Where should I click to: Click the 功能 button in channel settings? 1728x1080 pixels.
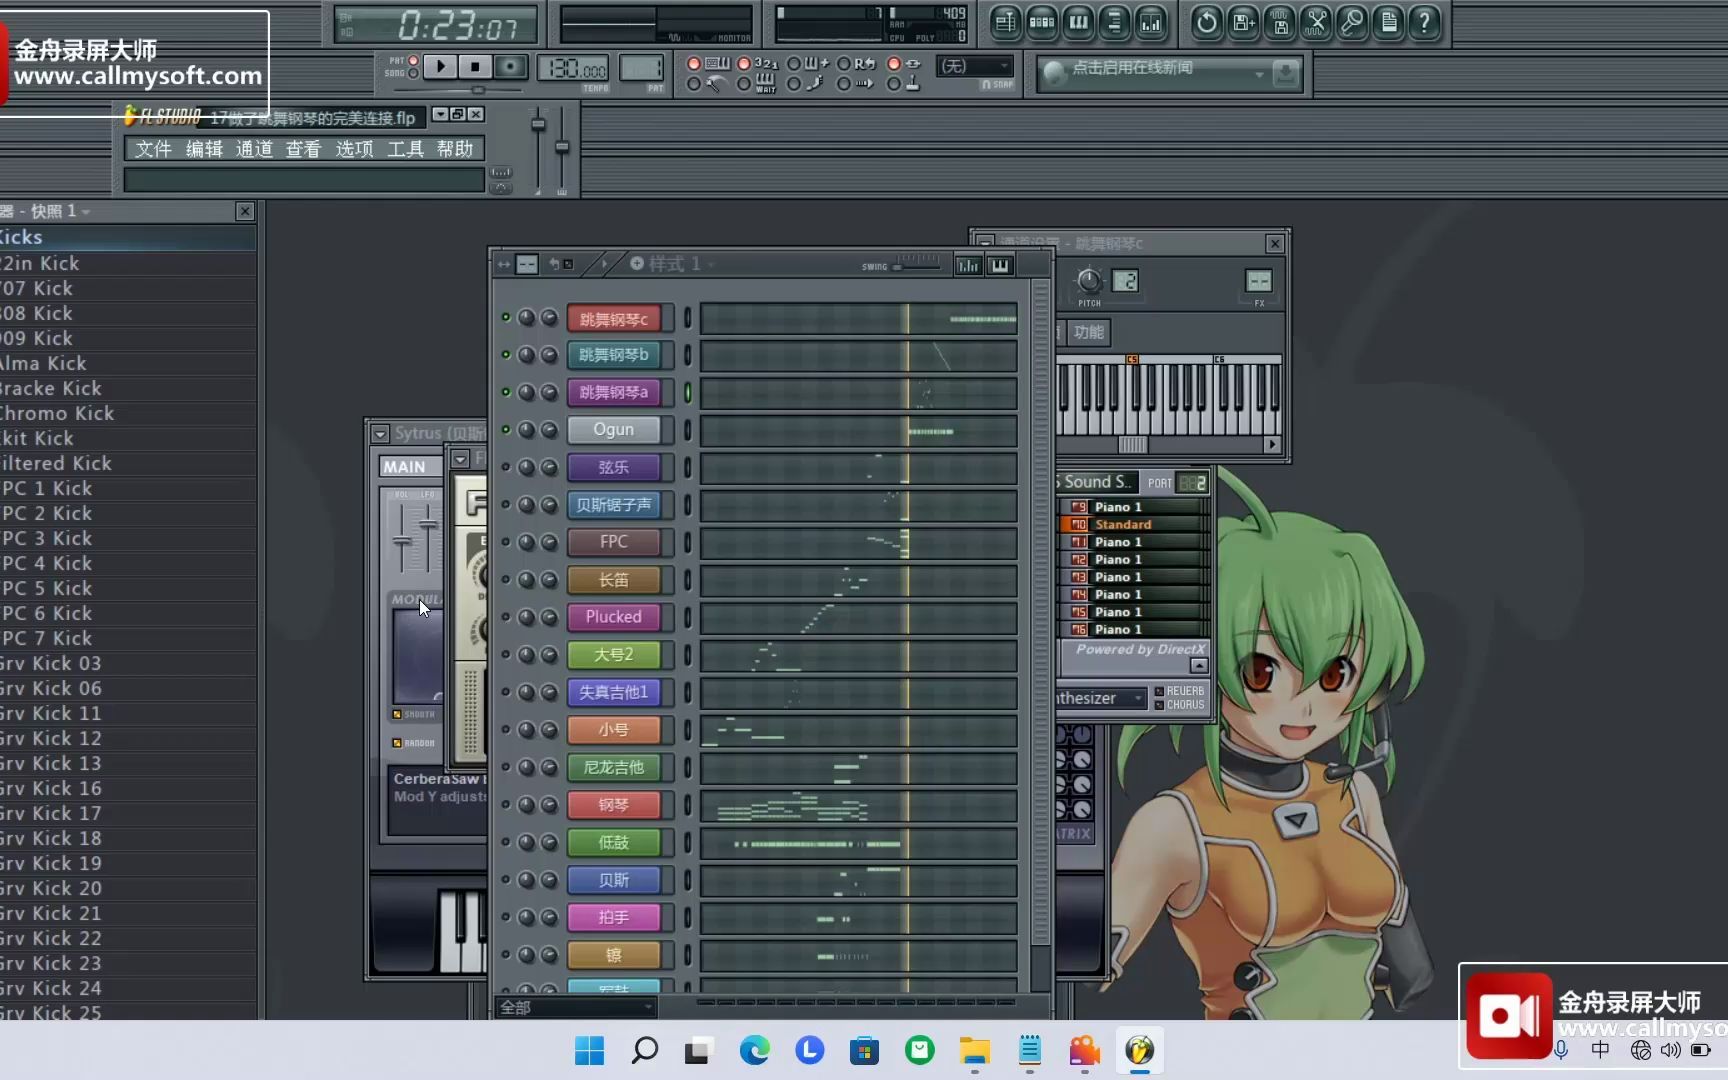(1087, 333)
